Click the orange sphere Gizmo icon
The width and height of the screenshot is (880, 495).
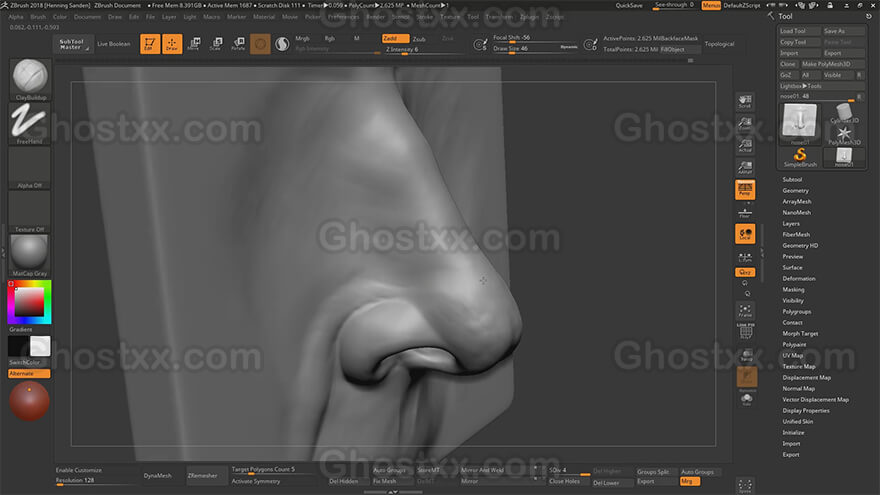260,44
